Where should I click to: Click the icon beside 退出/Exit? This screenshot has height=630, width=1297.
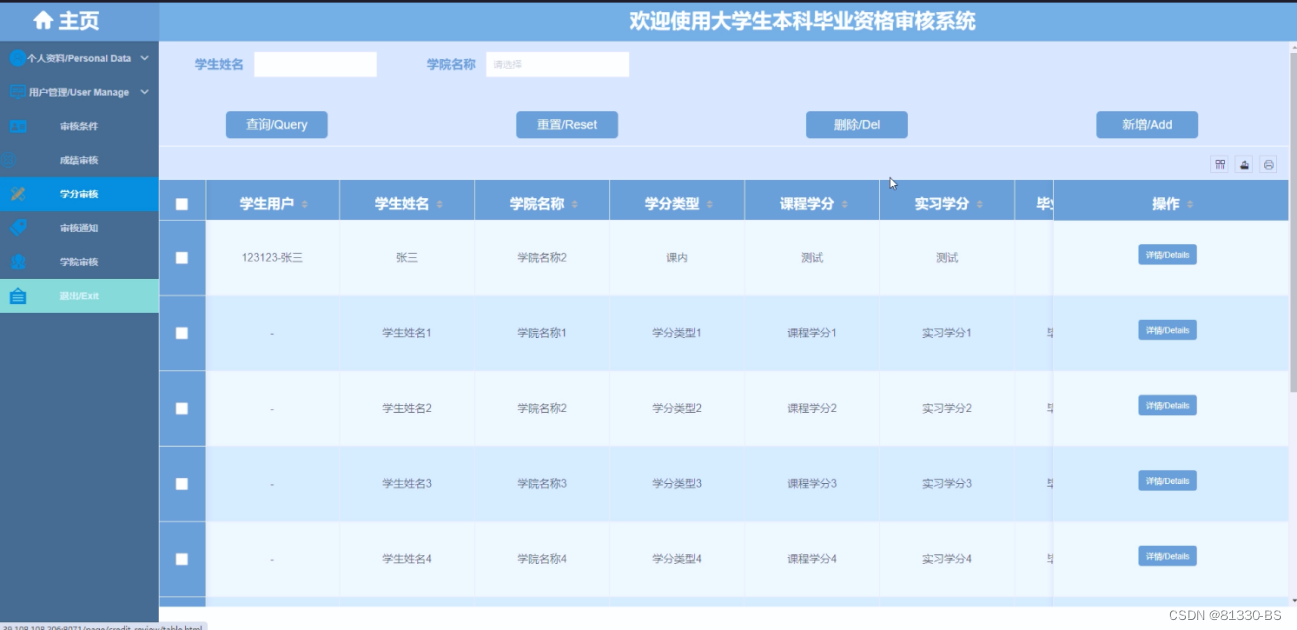[18, 296]
